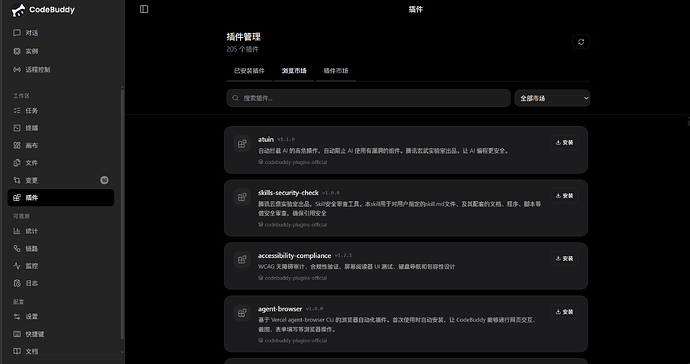This screenshot has height=364, width=690.
Task: Open 日志 (logs) in sidebar
Action: 61,283
